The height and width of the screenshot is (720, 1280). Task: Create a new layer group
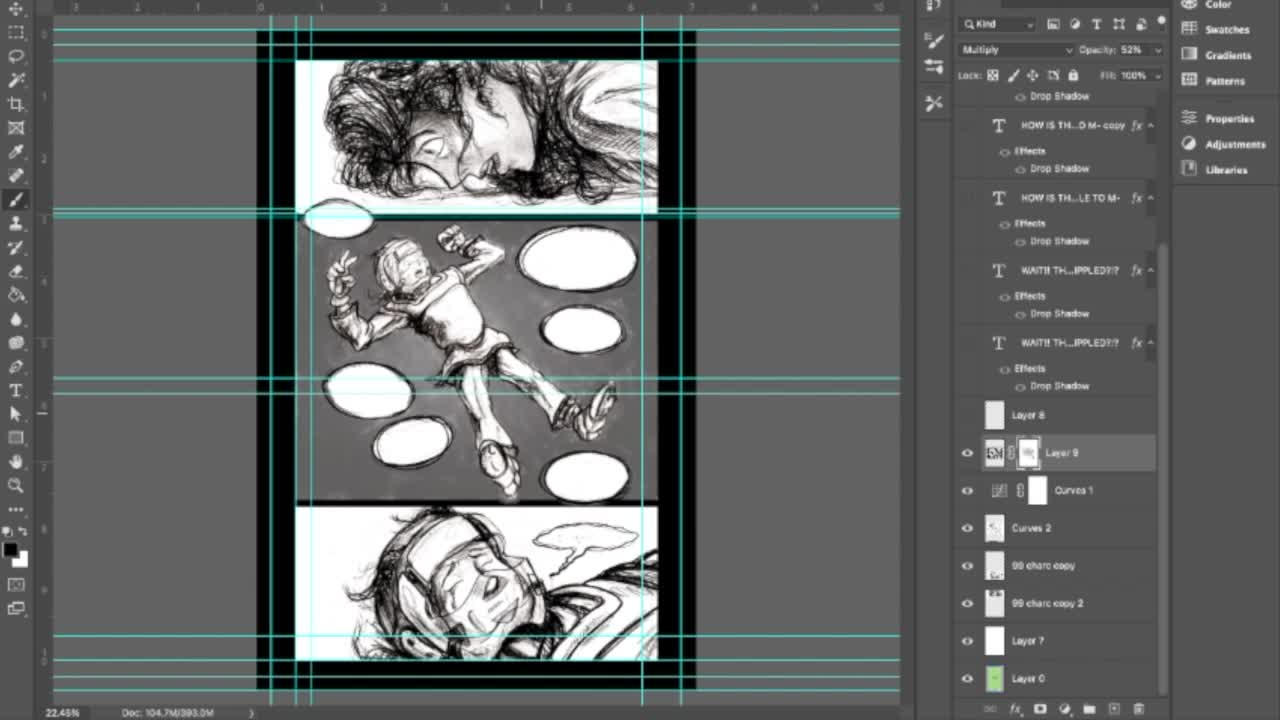click(x=1089, y=709)
